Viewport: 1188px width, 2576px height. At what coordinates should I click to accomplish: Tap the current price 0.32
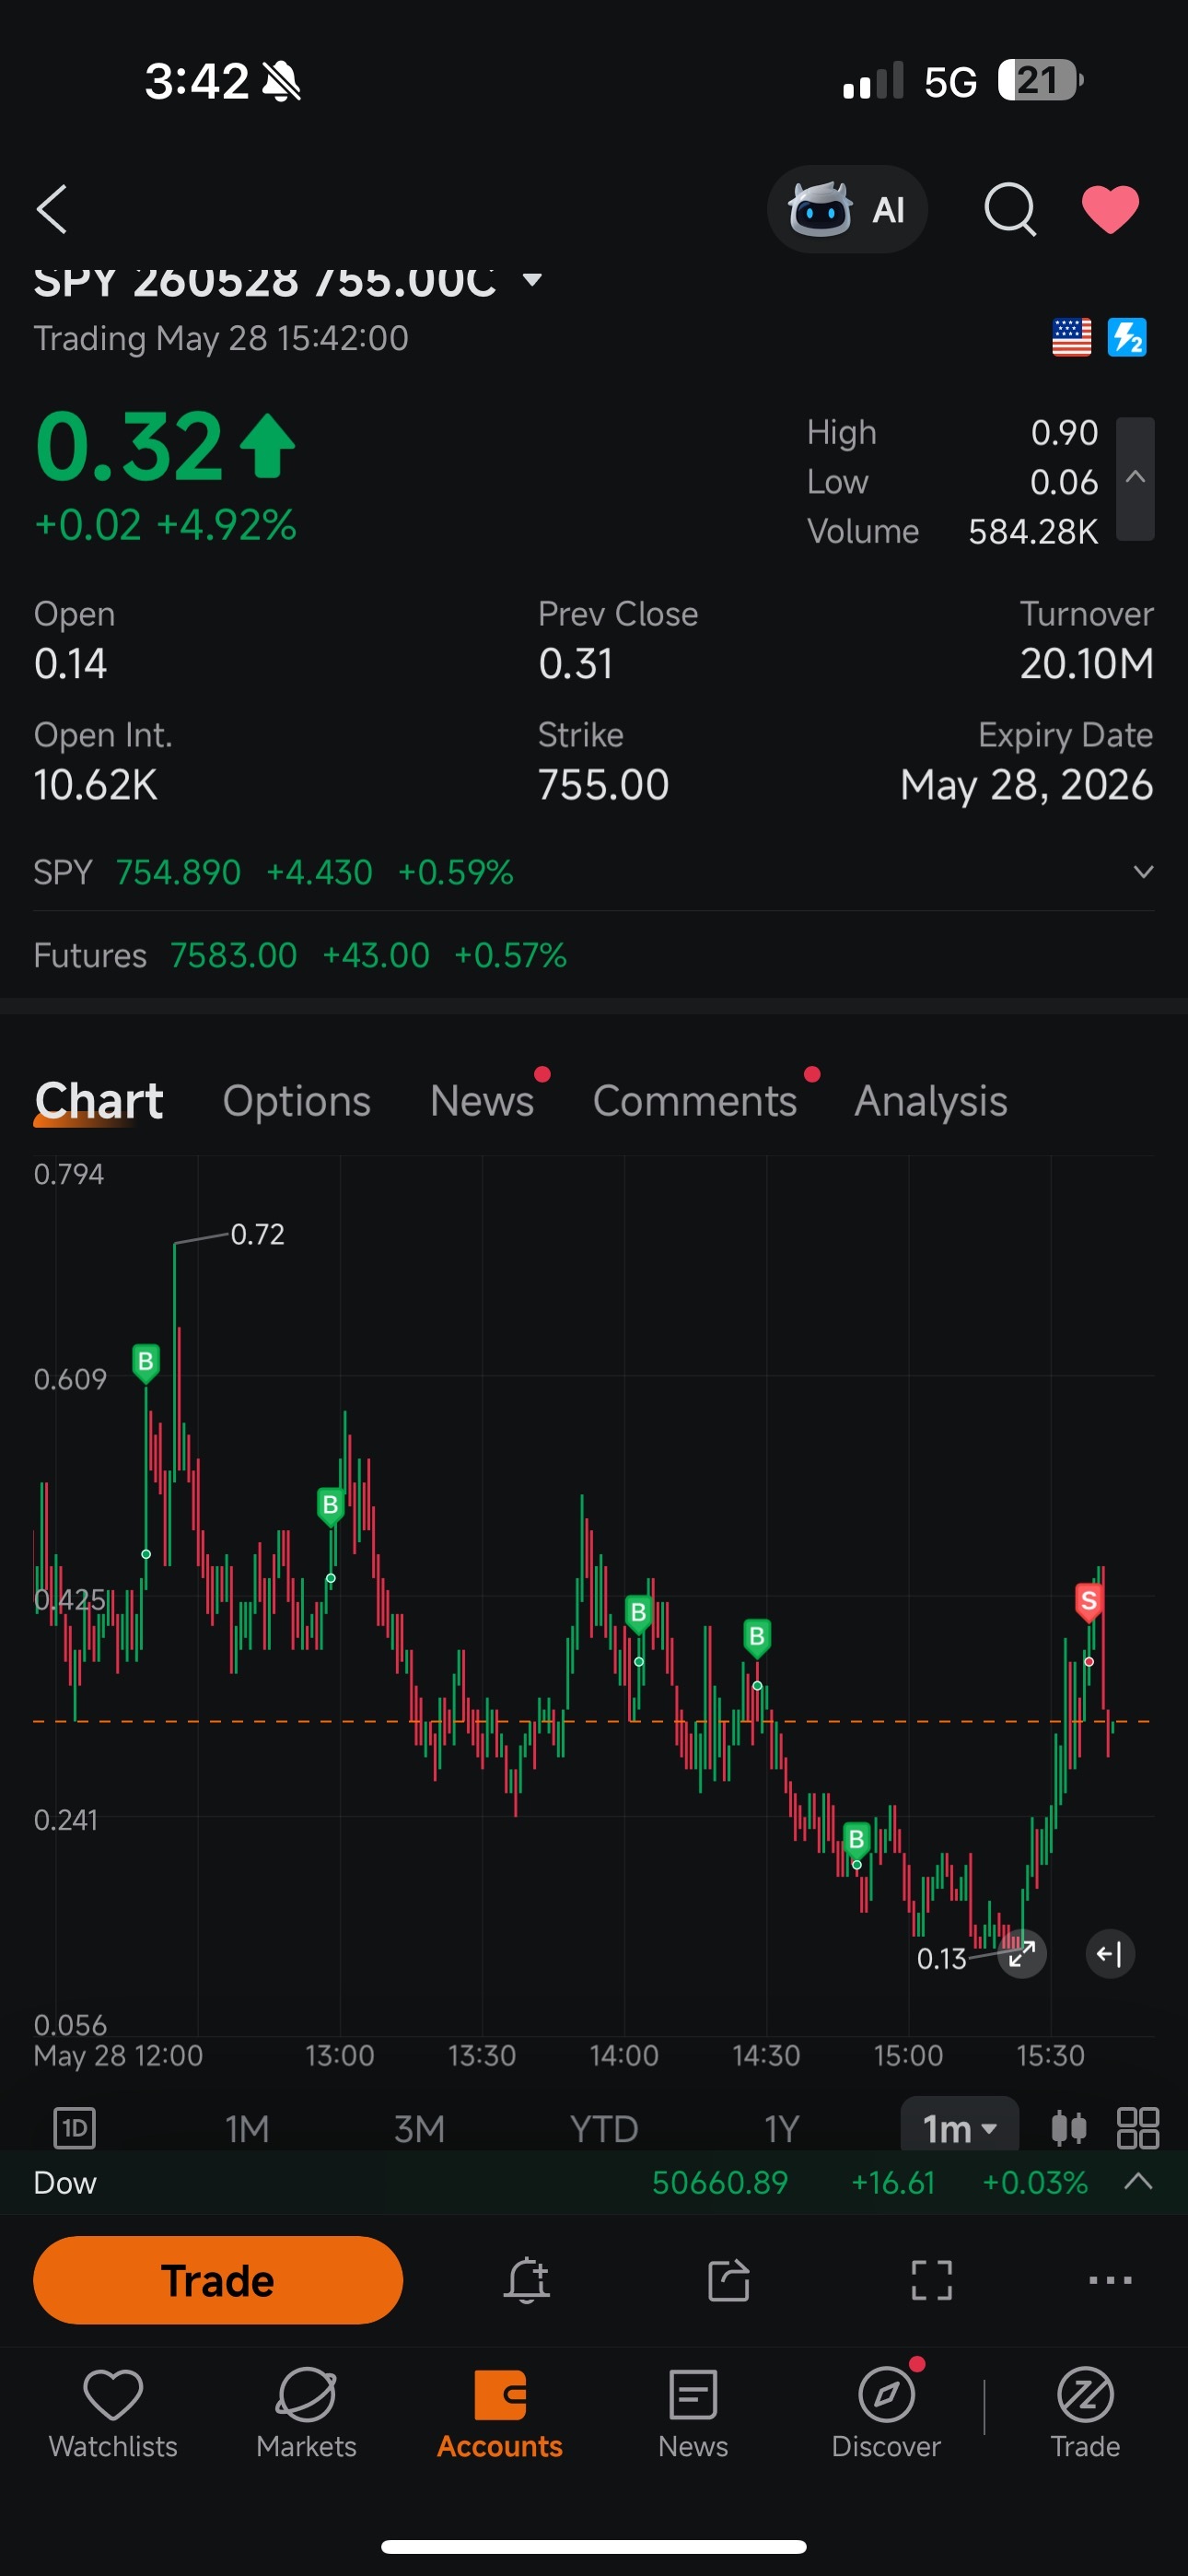pos(128,446)
